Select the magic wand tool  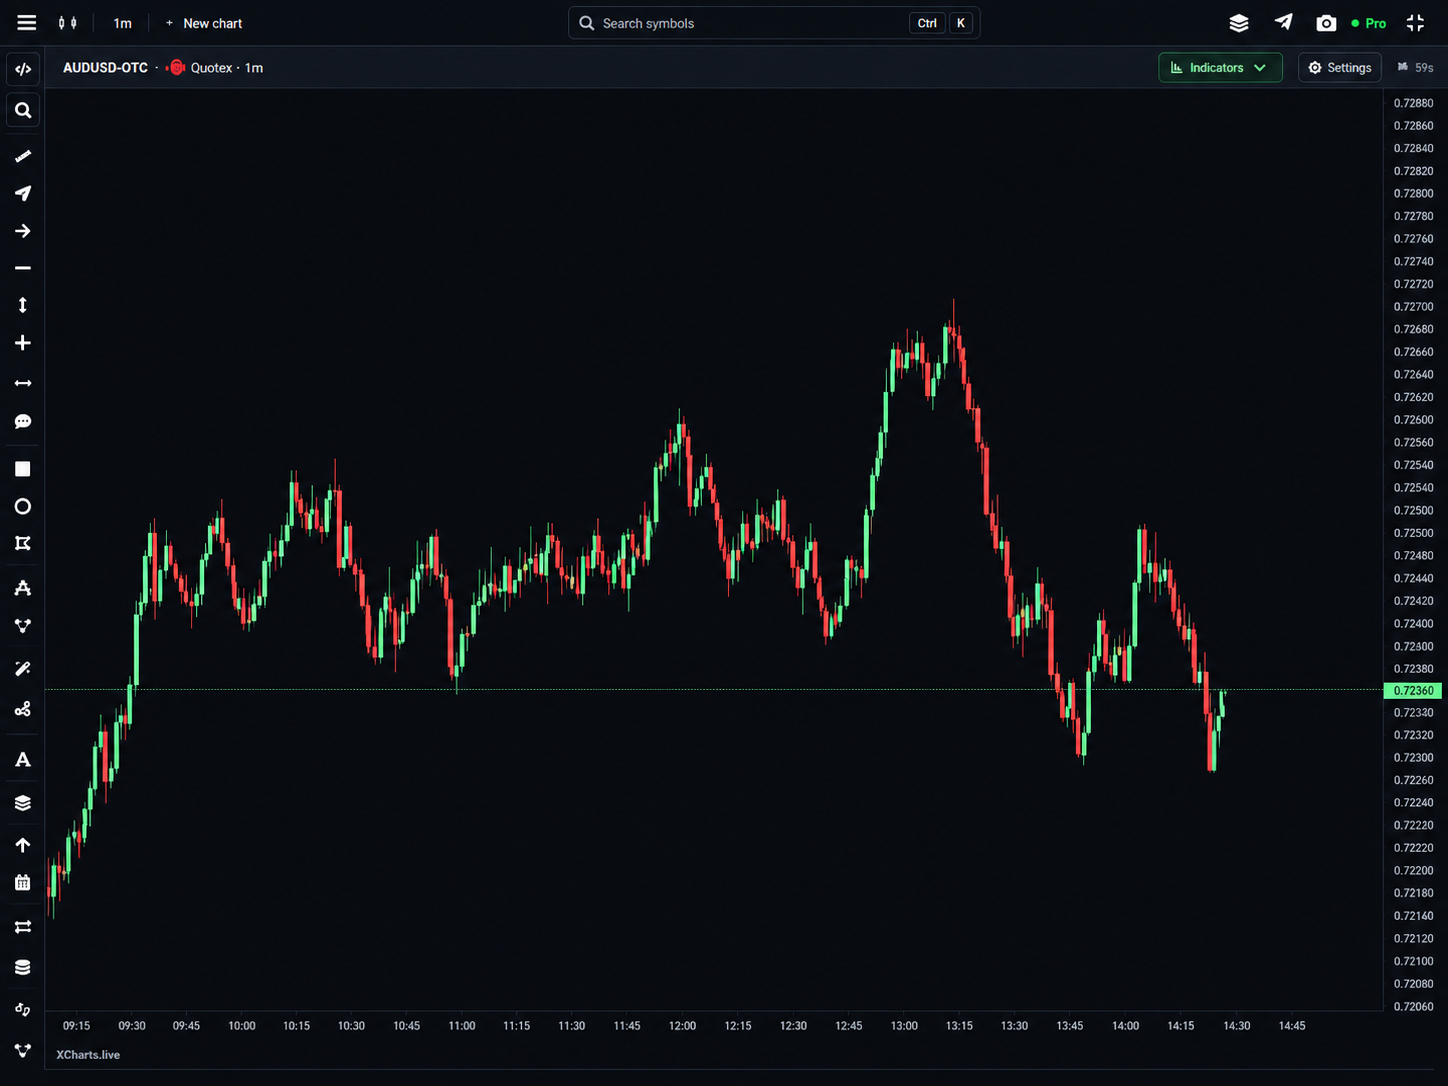(23, 668)
